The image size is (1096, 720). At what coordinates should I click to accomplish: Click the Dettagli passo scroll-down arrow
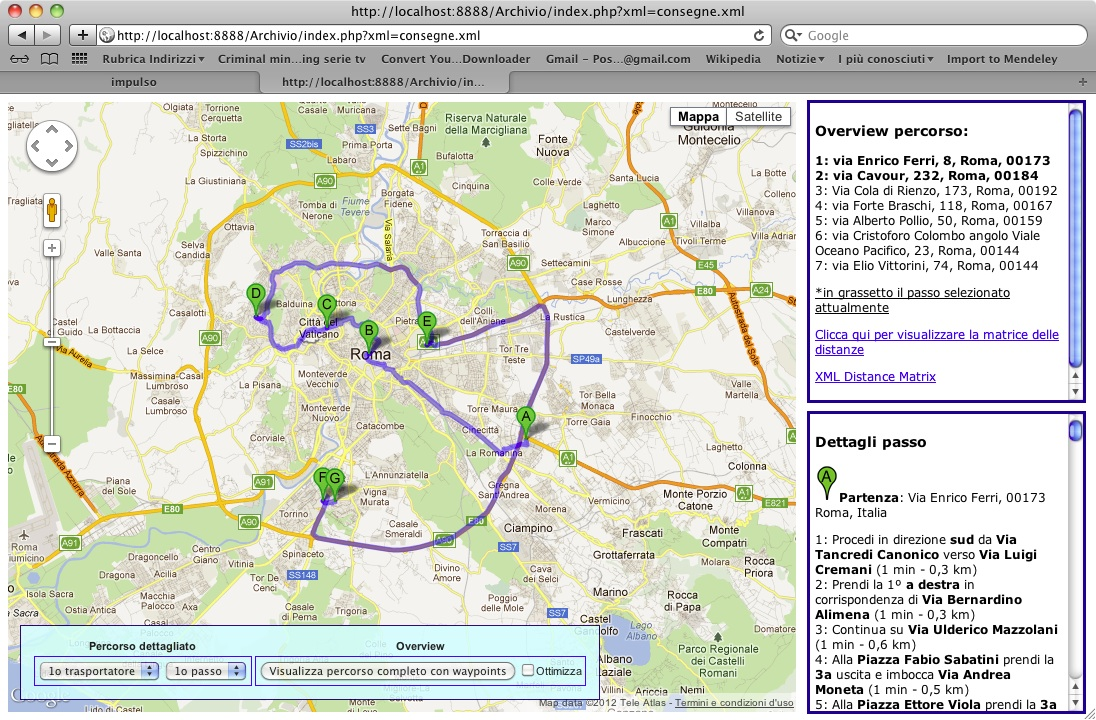click(x=1076, y=704)
